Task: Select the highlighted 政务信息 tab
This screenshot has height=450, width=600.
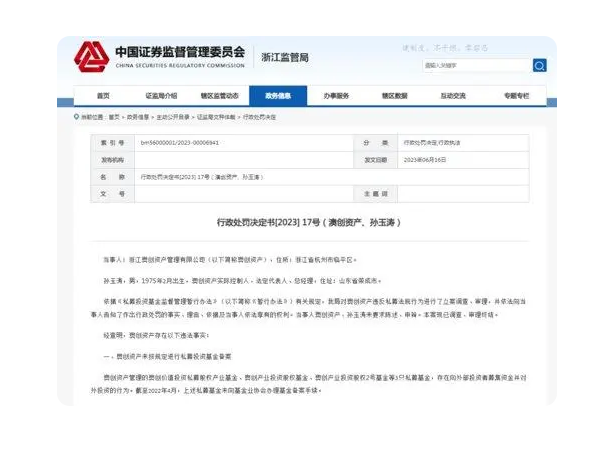Action: (x=278, y=96)
